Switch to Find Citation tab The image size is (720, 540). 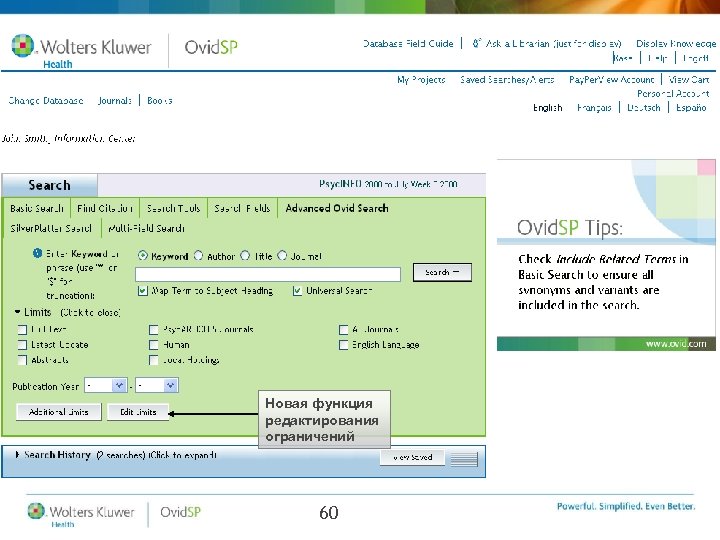point(105,208)
